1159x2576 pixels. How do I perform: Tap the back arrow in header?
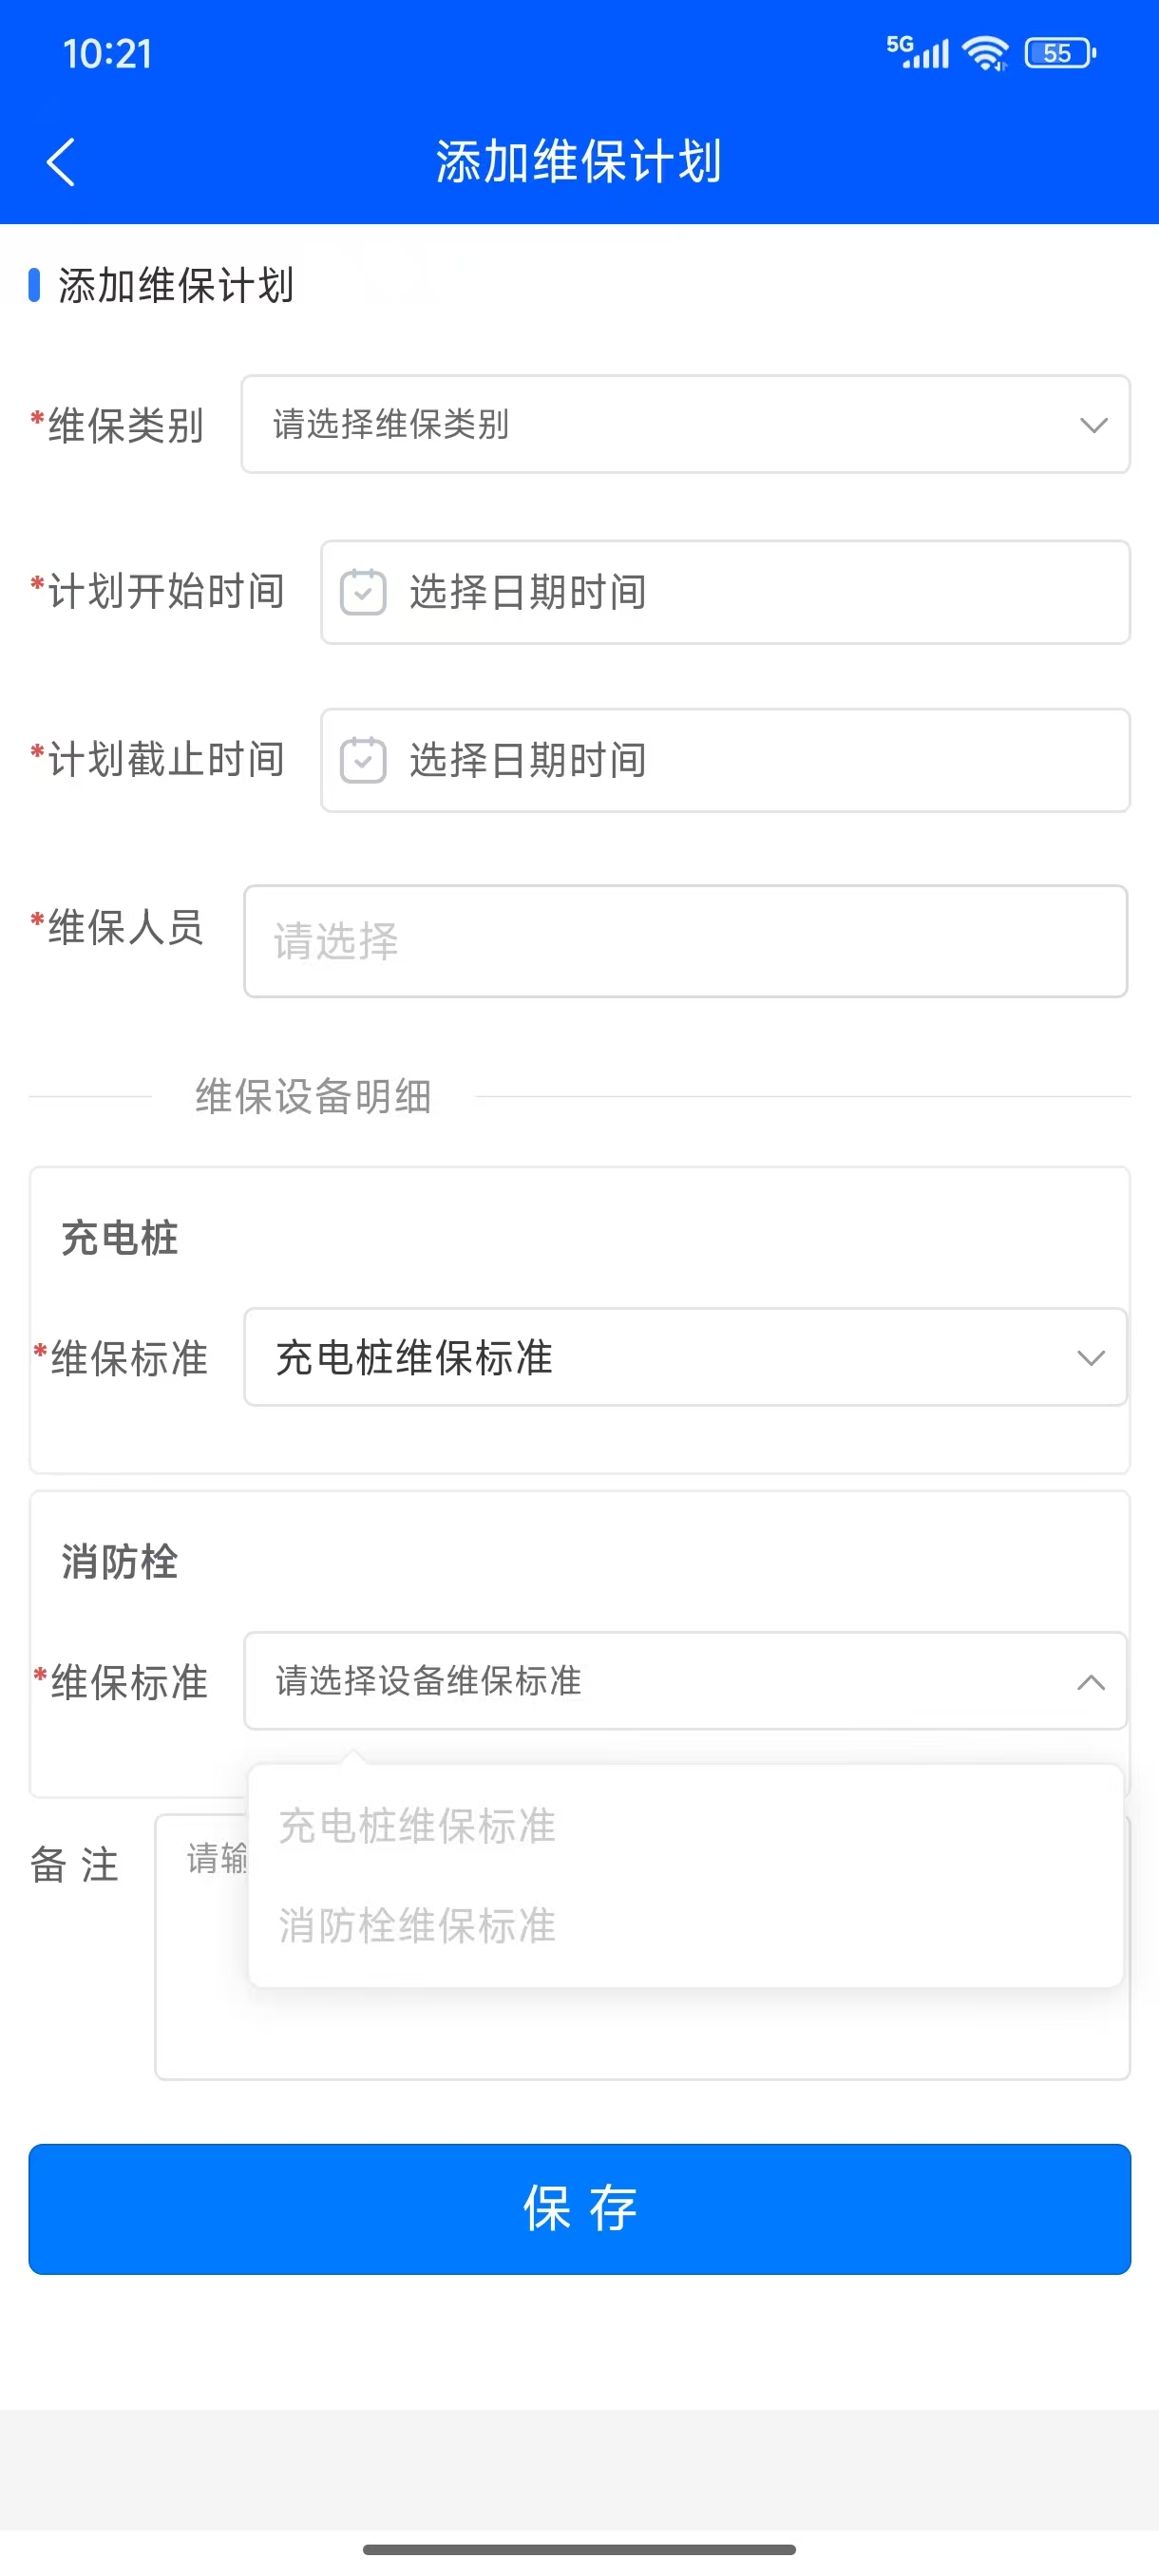(x=61, y=162)
